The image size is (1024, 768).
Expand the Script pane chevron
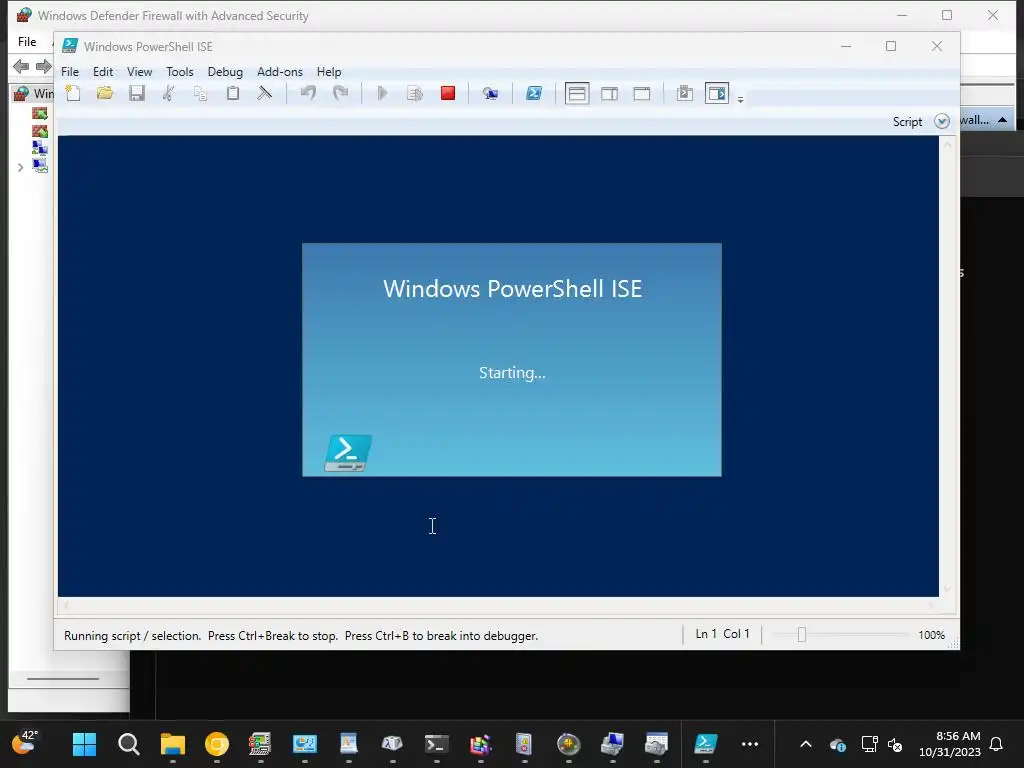click(941, 121)
